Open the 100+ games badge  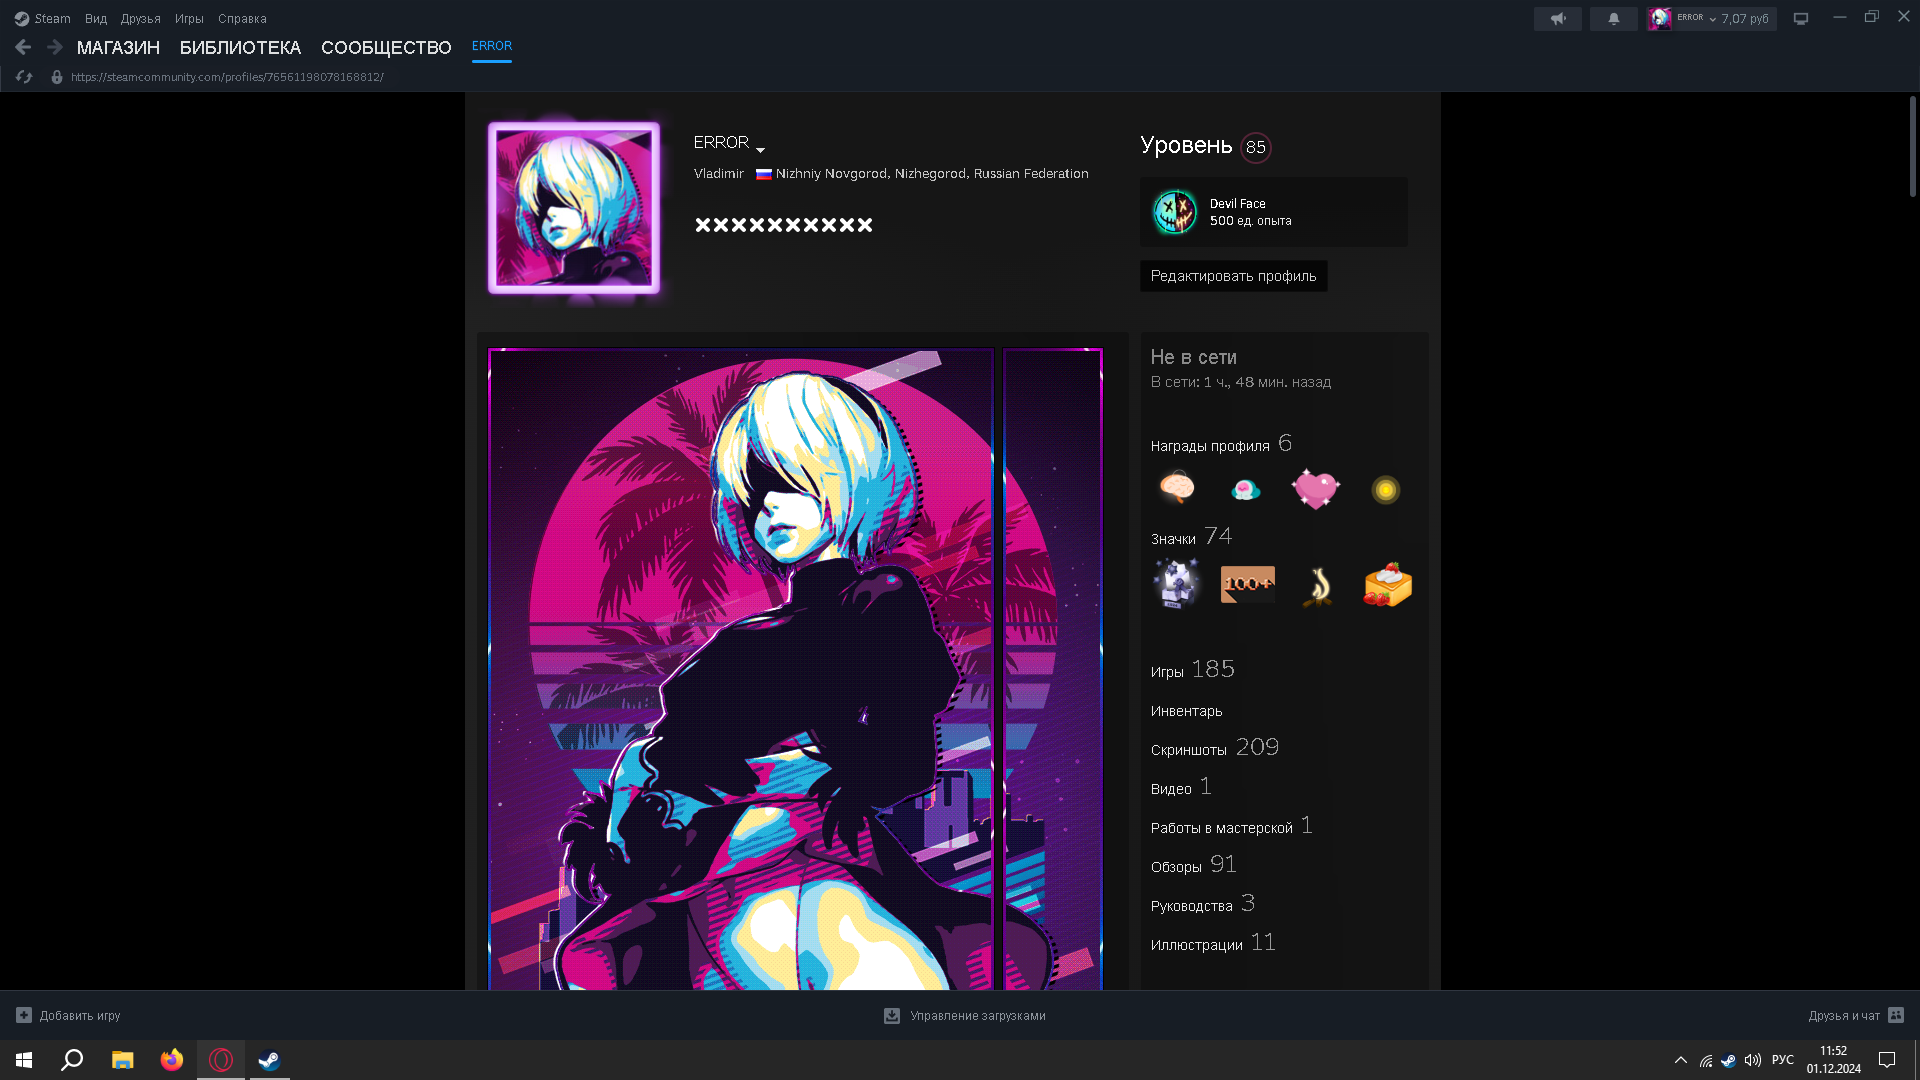click(1247, 584)
